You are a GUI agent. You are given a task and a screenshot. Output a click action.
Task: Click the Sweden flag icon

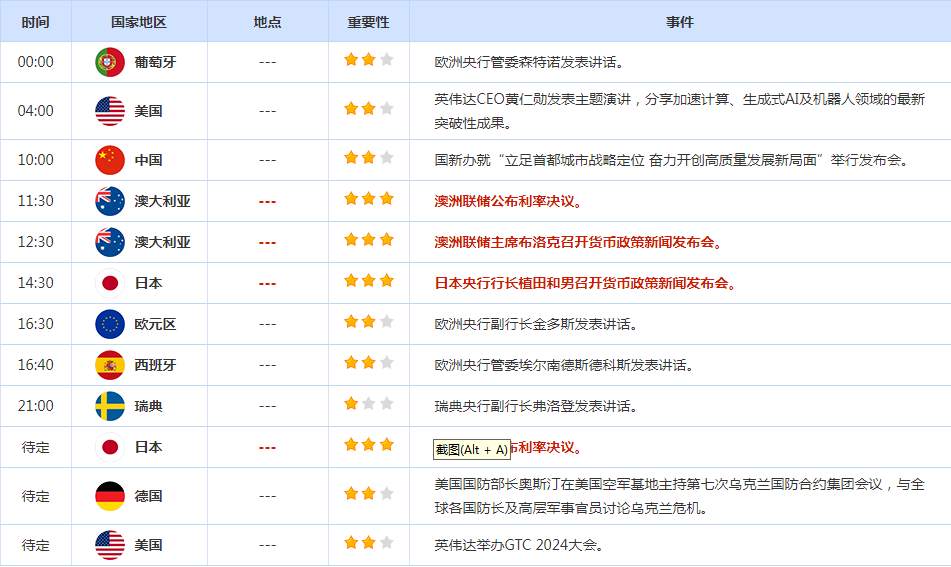[110, 406]
